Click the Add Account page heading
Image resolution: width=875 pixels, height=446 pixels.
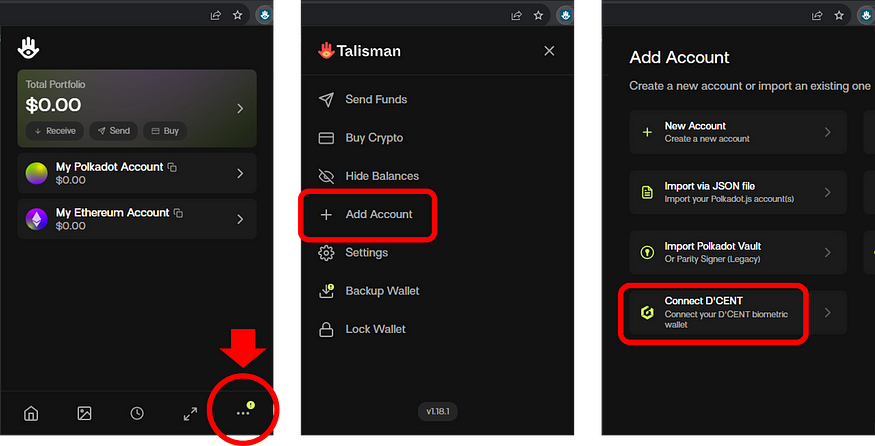pyautogui.click(x=679, y=57)
